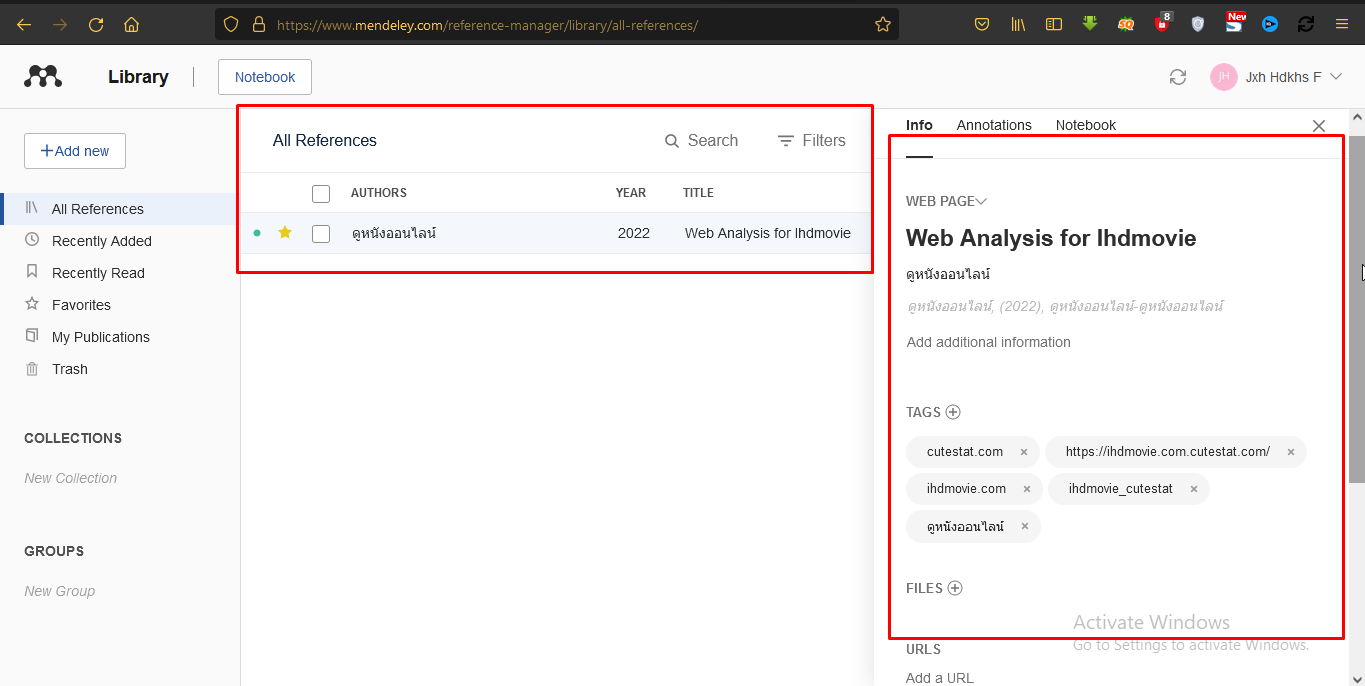
Task: Add a file with the FILES plus icon
Action: tap(955, 588)
